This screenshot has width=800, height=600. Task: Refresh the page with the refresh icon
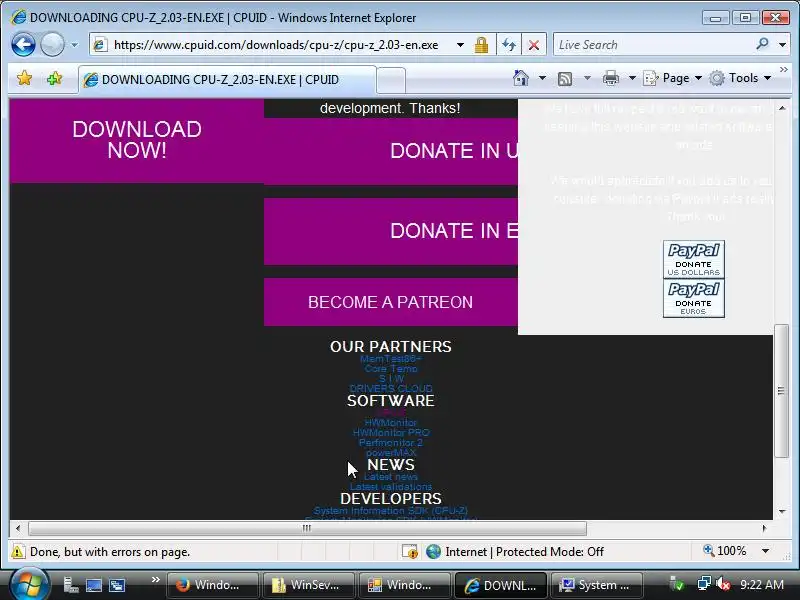pos(509,45)
